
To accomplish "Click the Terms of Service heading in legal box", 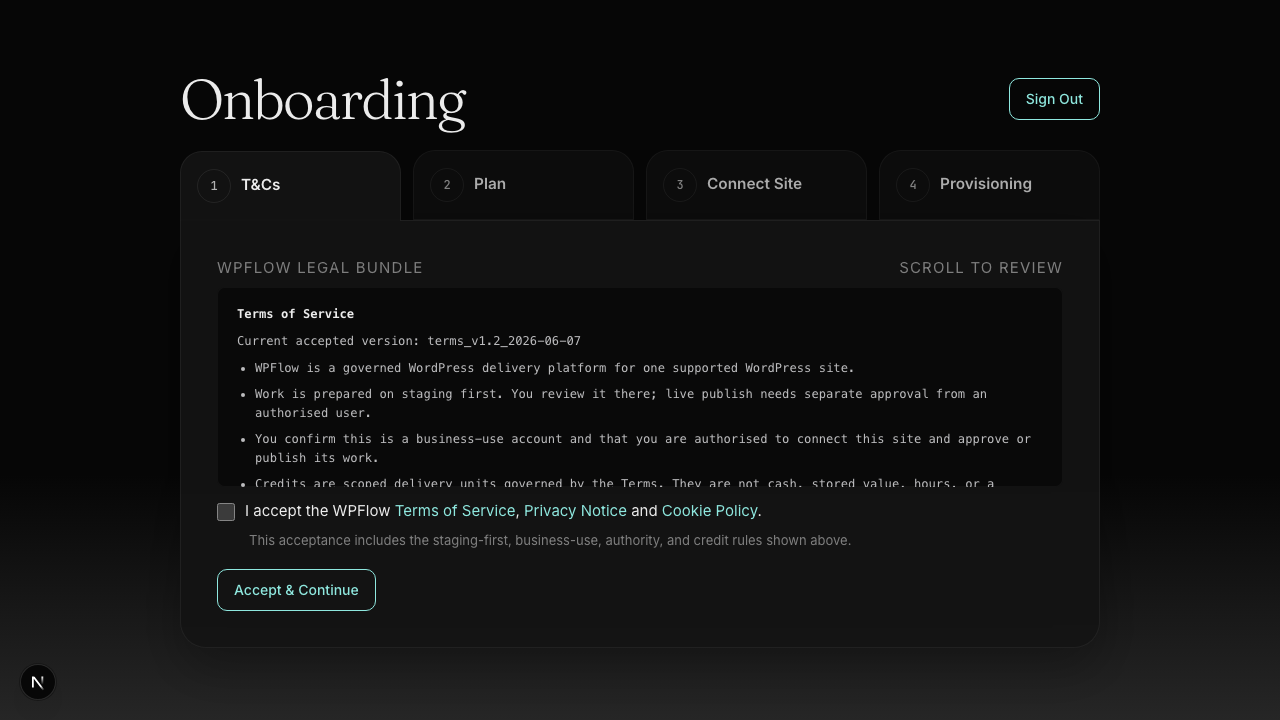I will pos(295,314).
